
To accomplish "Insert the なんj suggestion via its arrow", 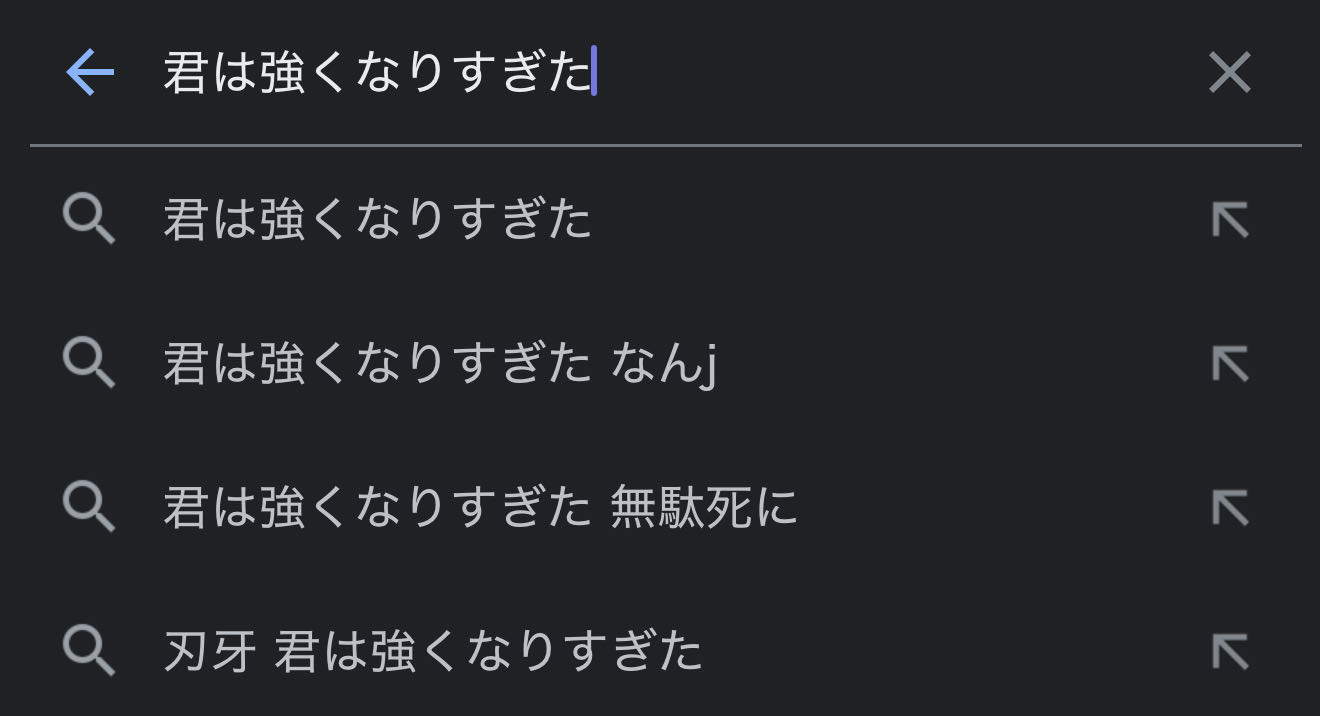I will tap(1230, 364).
